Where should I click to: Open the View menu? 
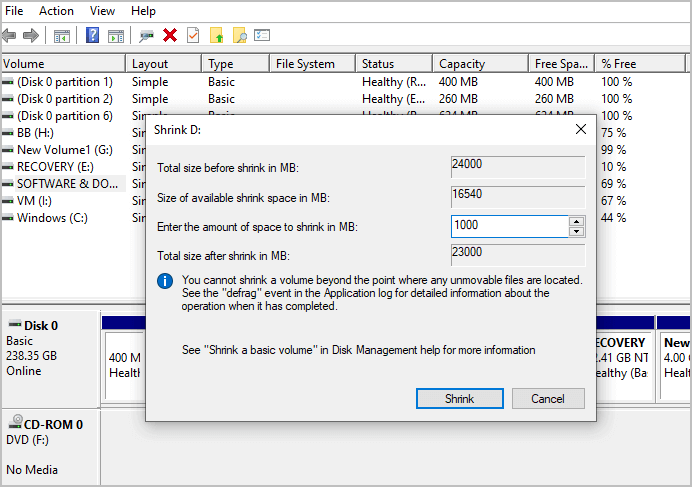coord(102,11)
